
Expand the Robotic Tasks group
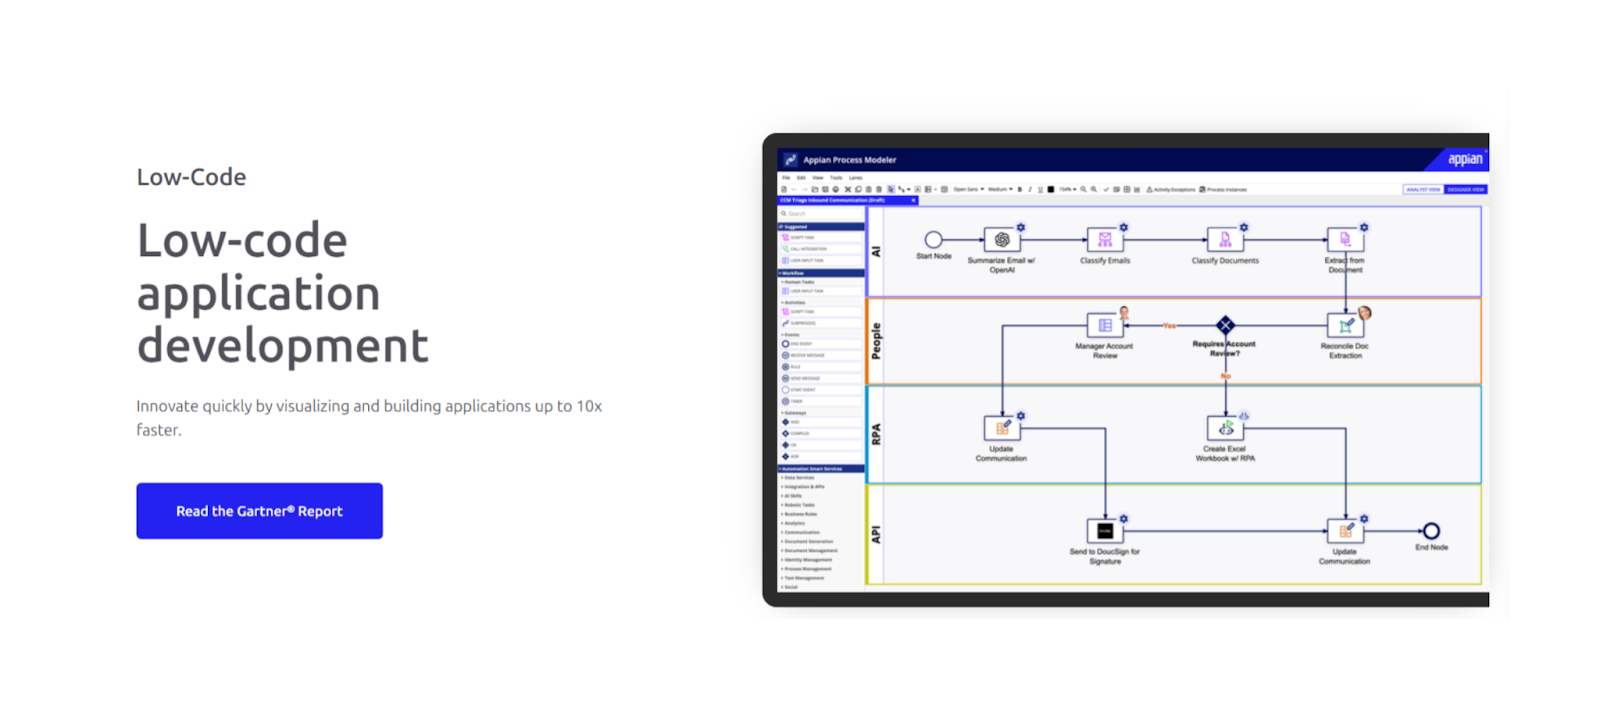point(798,505)
